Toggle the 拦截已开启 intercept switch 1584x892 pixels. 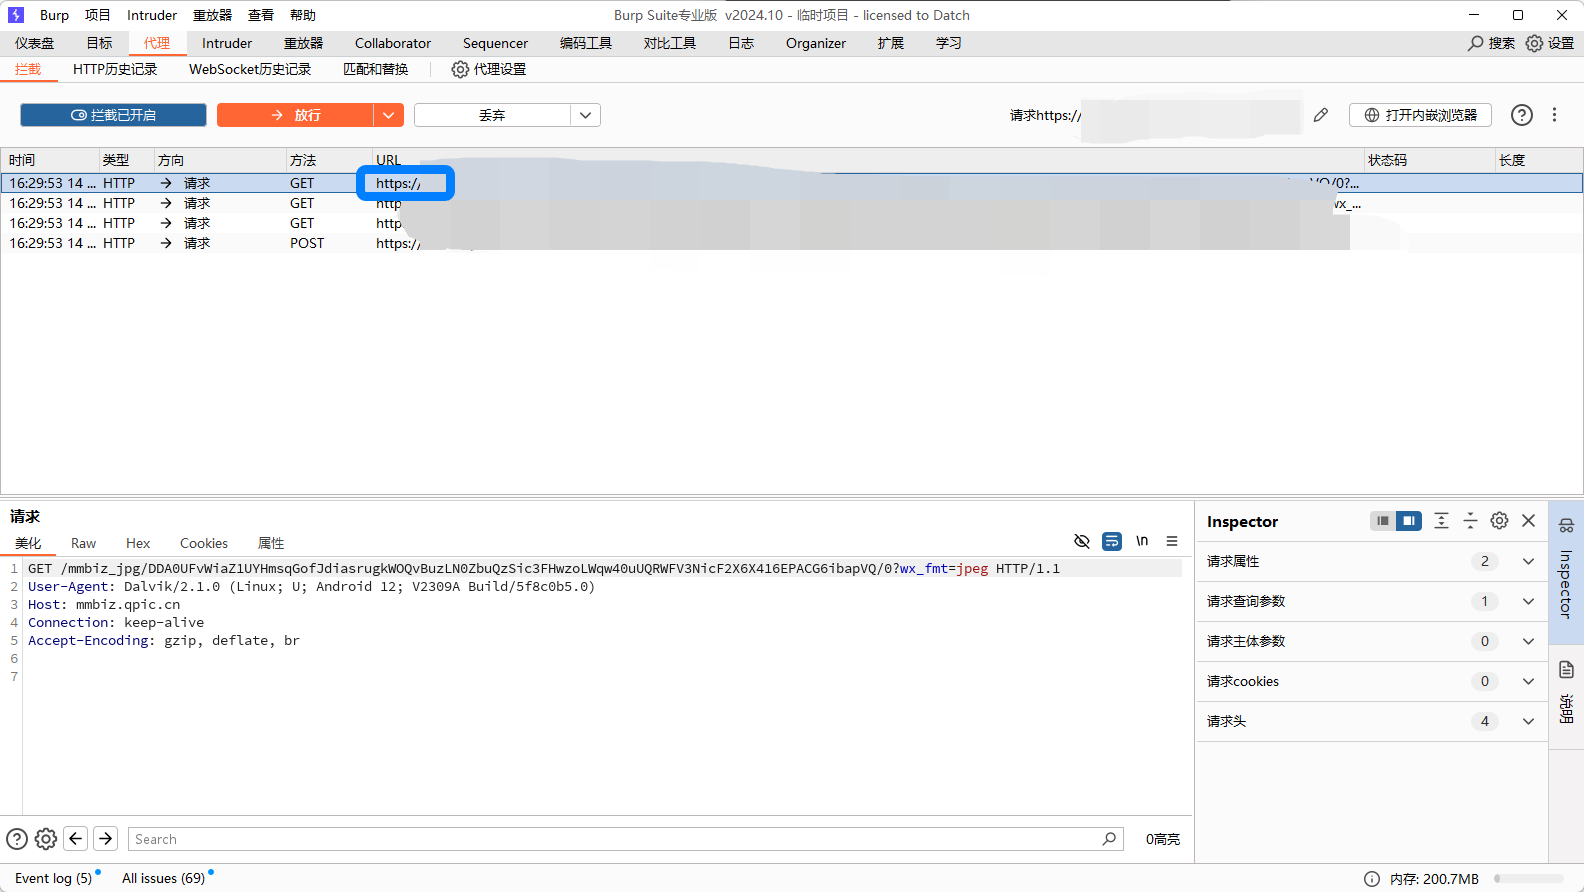point(113,115)
